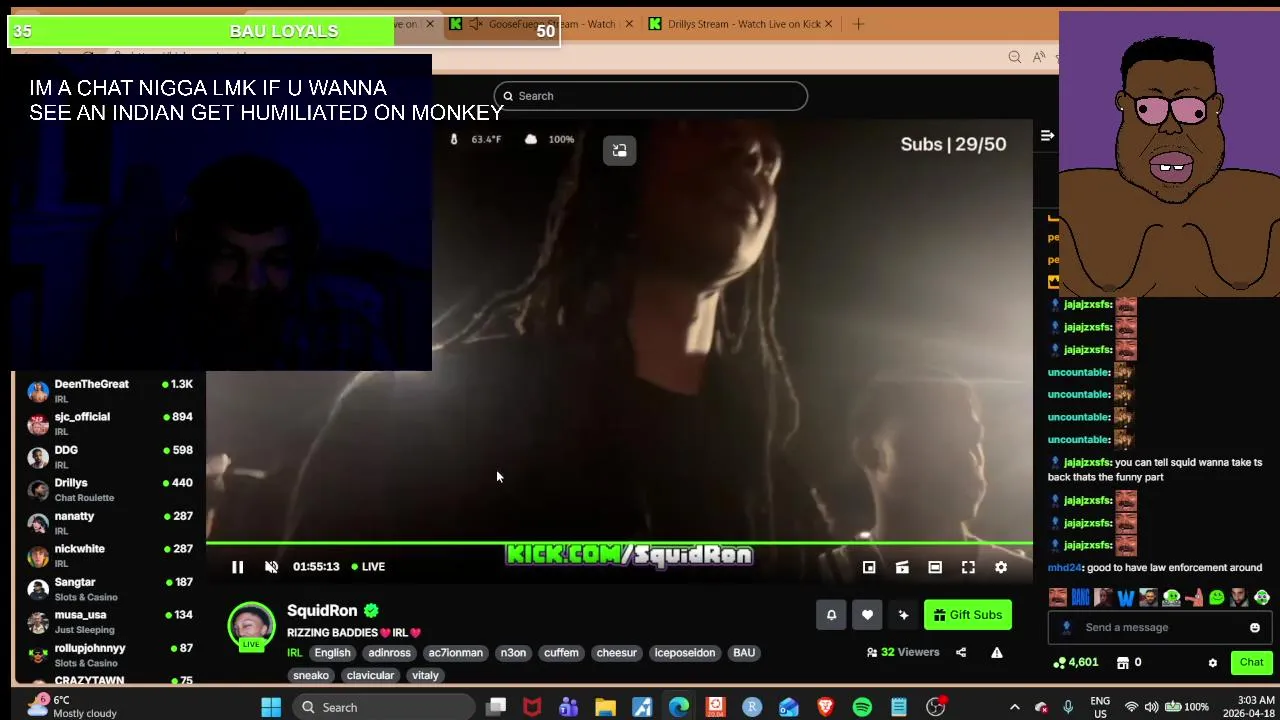Click the LIVE indicator in player
The height and width of the screenshot is (720, 1280).
[369, 567]
